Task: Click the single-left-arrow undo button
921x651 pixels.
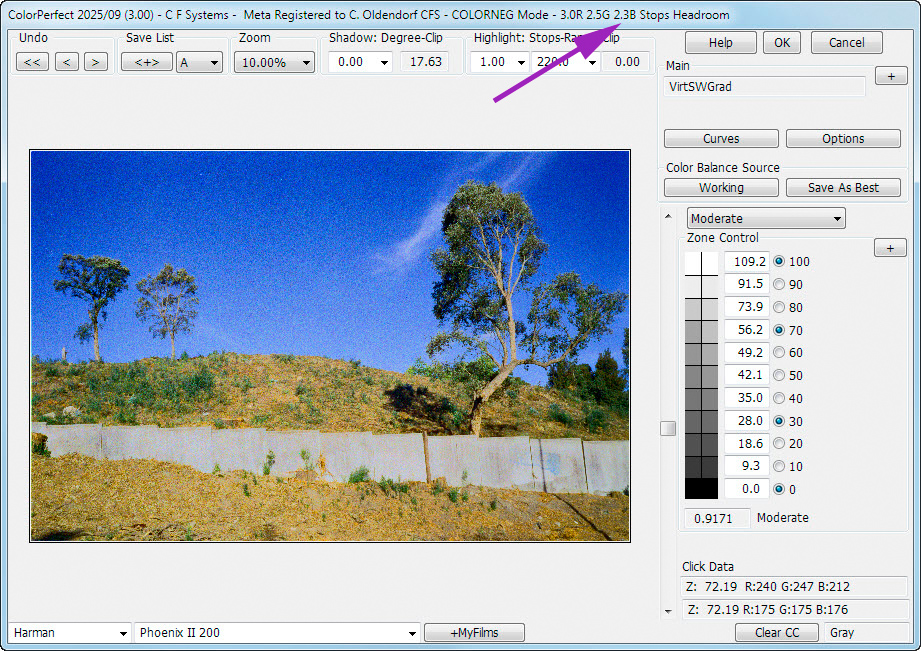Action: coord(67,62)
